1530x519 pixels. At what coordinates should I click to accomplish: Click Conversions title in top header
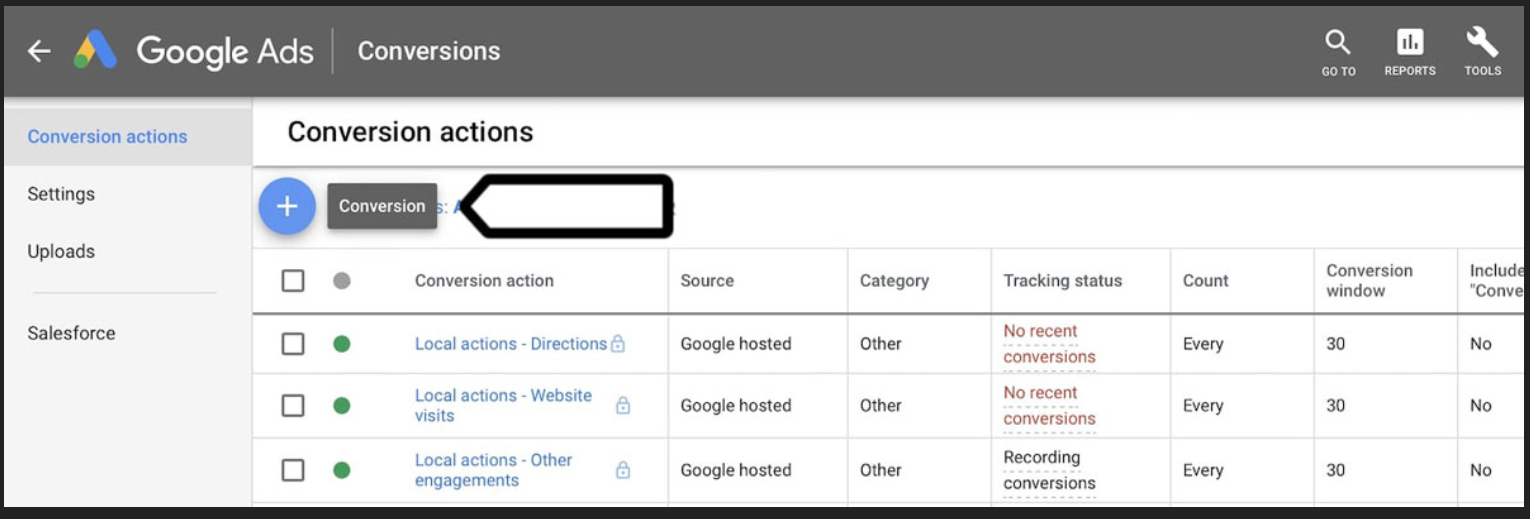click(x=429, y=51)
